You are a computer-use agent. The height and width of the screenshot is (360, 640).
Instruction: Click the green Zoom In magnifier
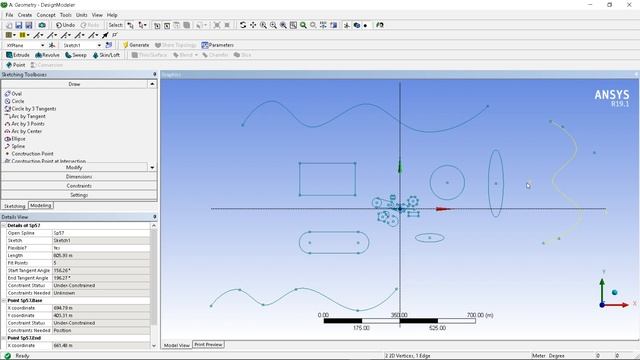coord(303,25)
